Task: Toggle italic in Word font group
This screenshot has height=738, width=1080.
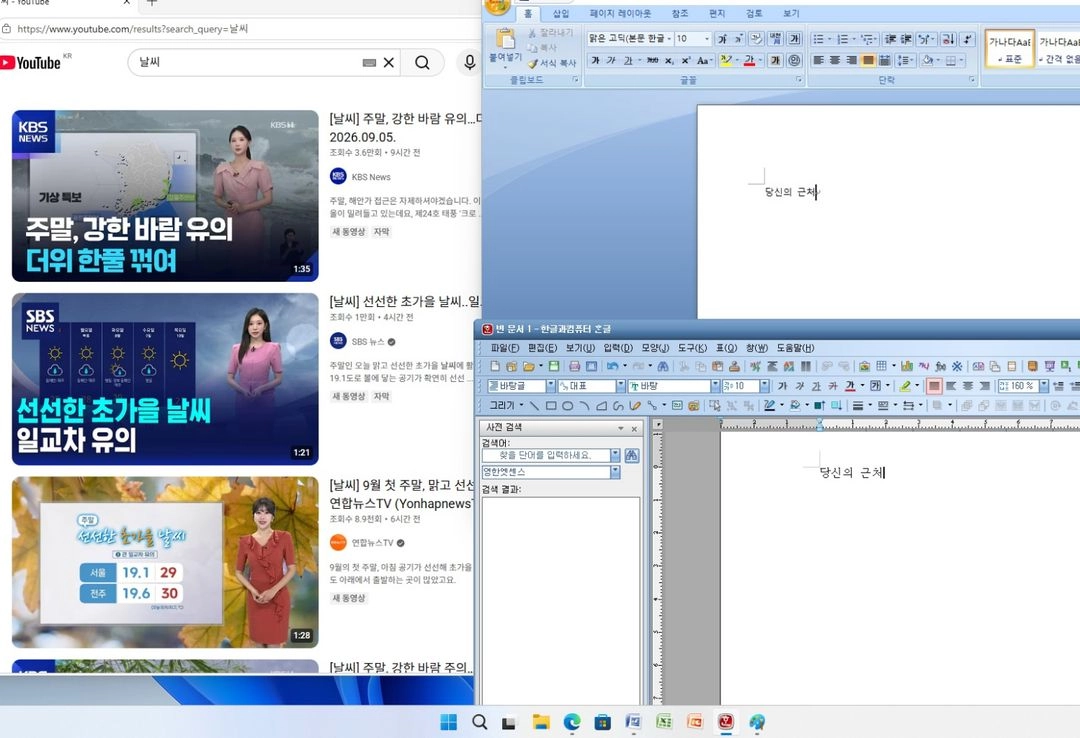Action: [611, 61]
